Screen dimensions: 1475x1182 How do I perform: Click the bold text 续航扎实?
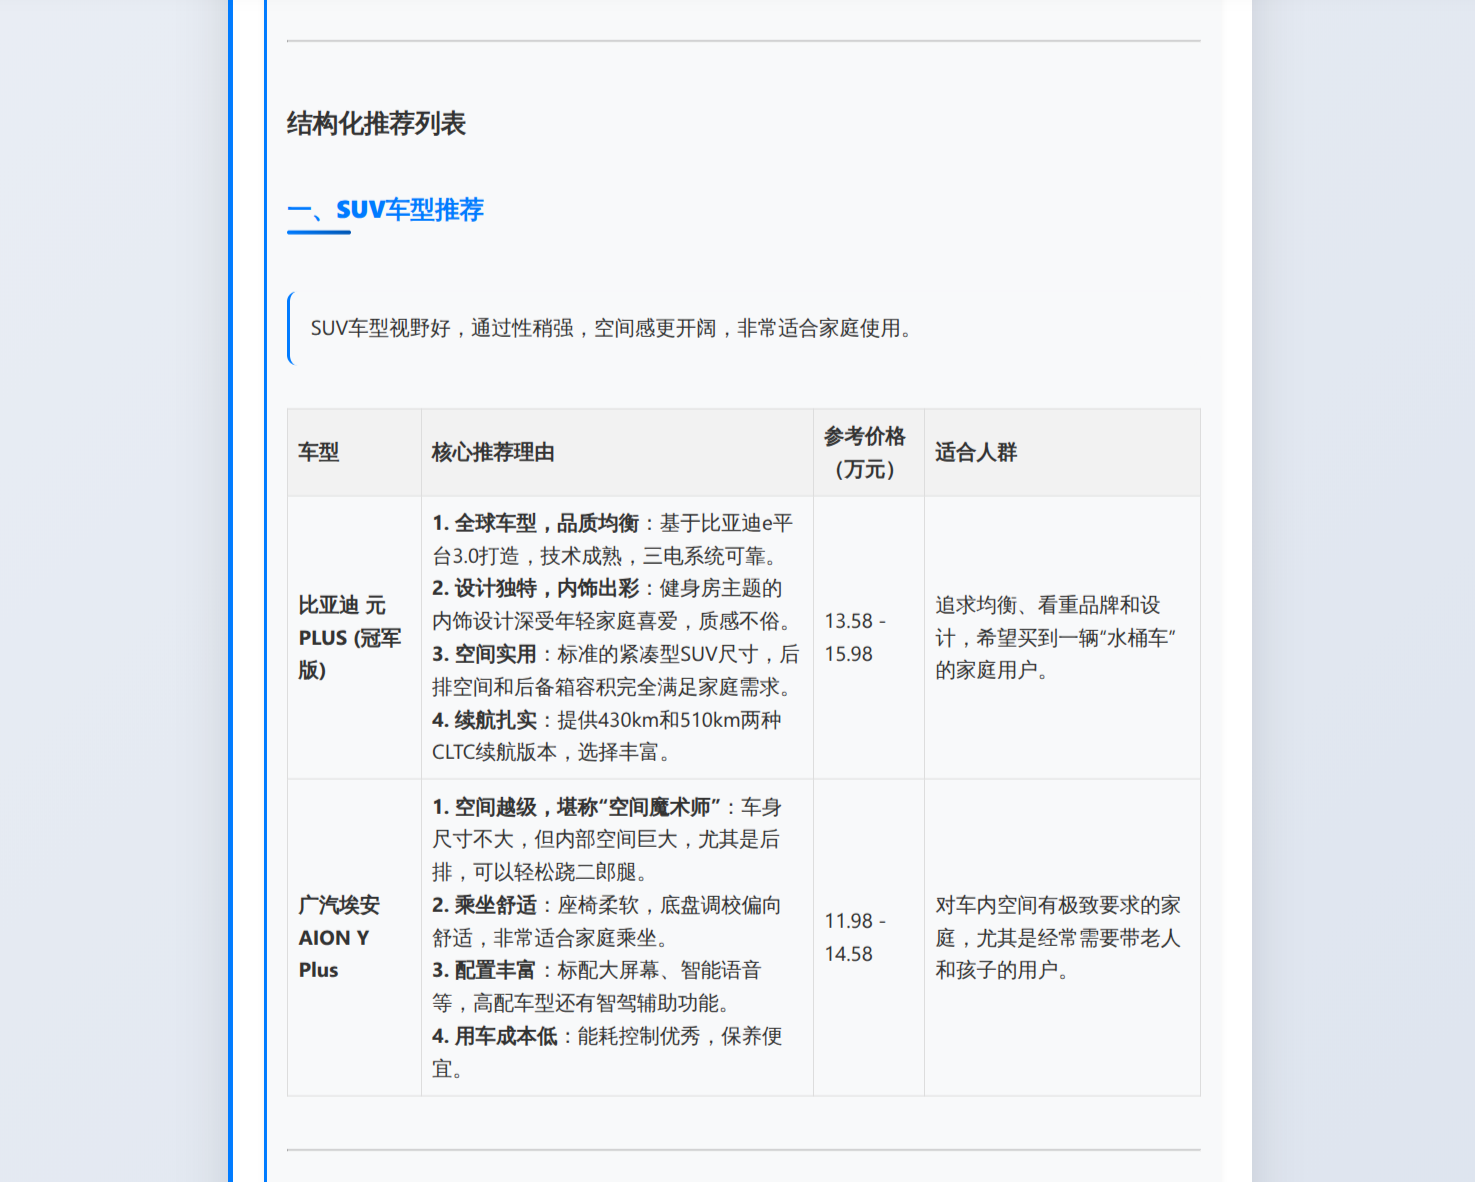tap(495, 720)
